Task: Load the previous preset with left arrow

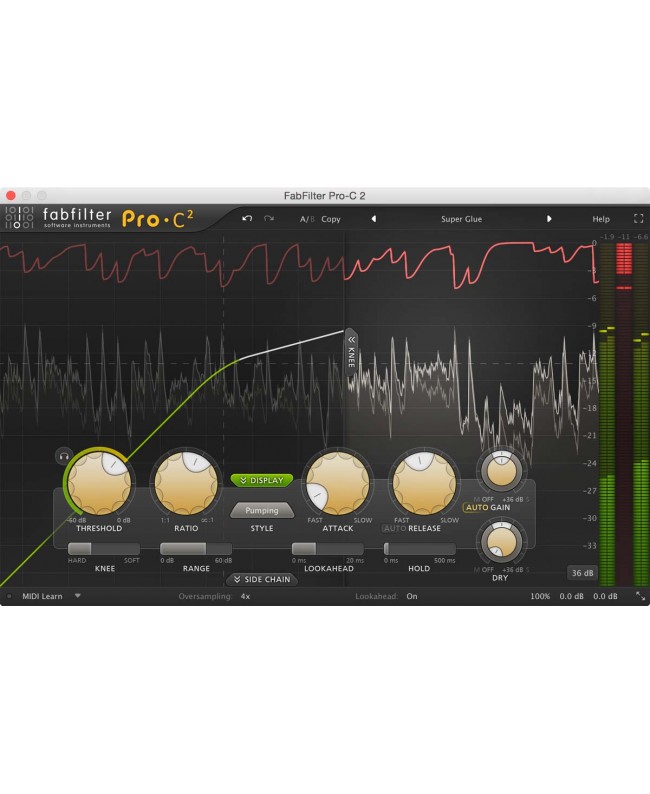Action: coord(374,219)
